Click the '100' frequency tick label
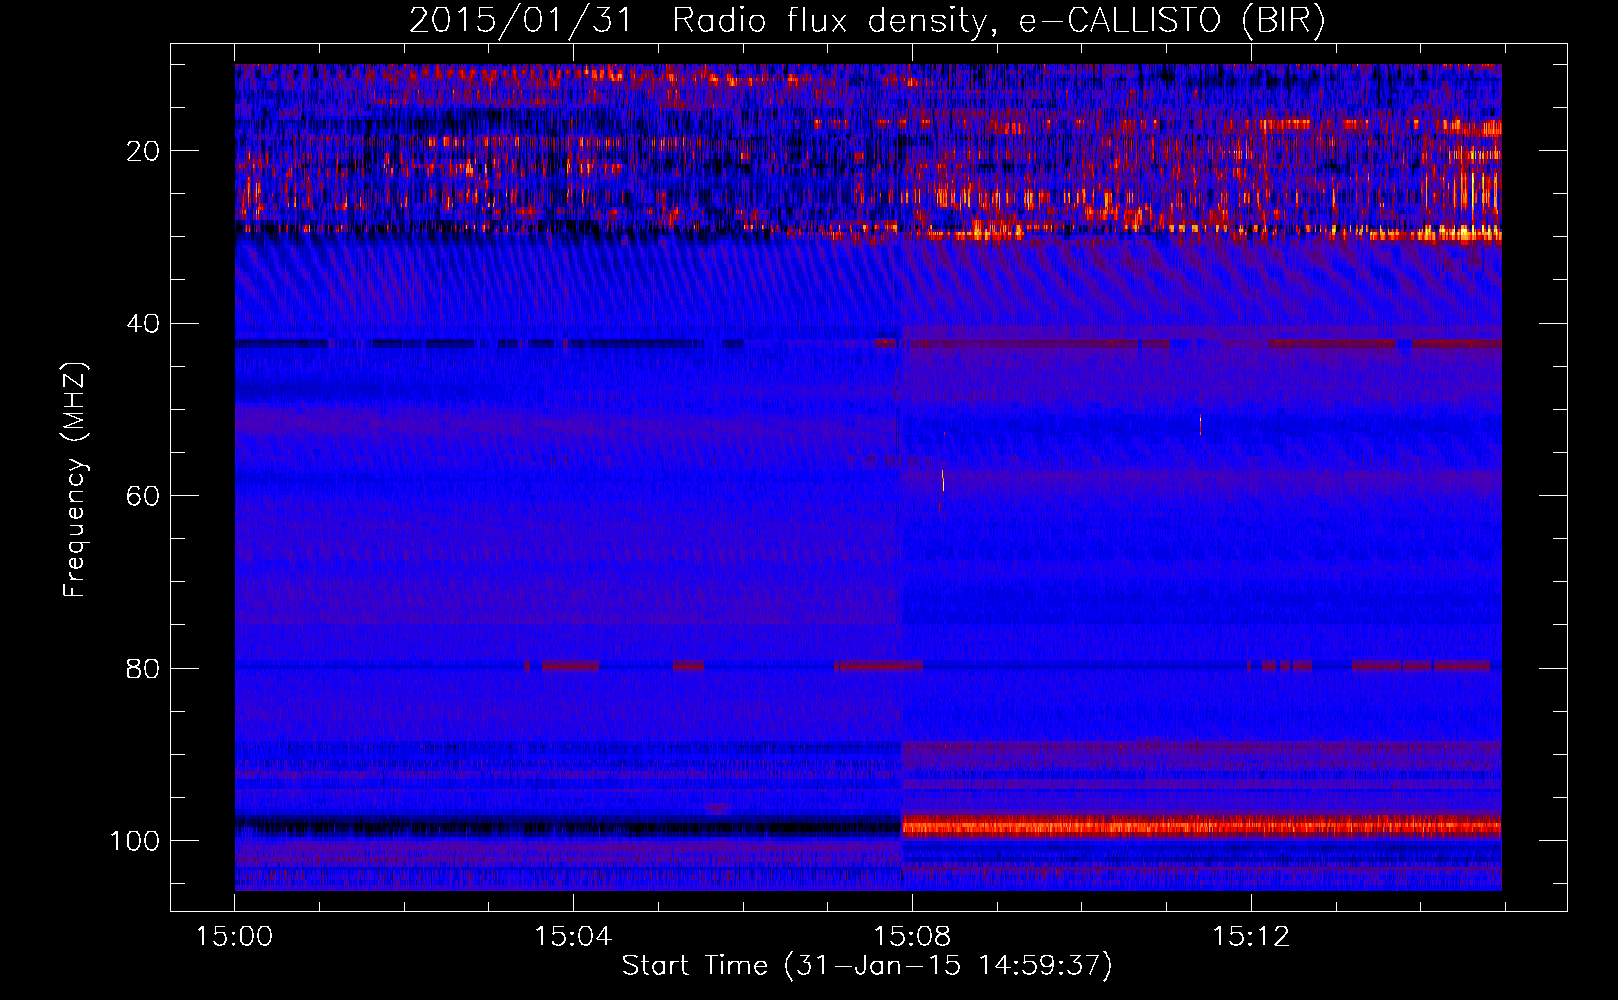Screen dimensions: 1618x1000 pyautogui.click(x=135, y=841)
